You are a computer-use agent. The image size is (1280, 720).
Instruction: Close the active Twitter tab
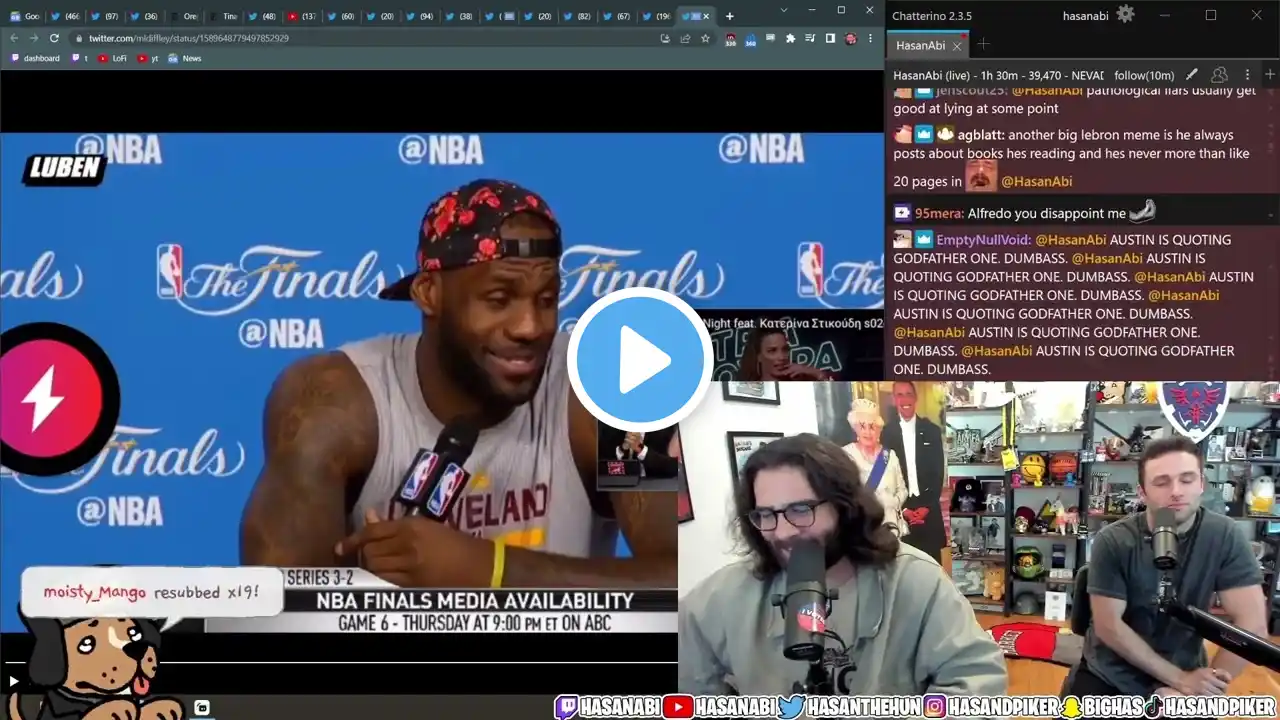point(708,16)
